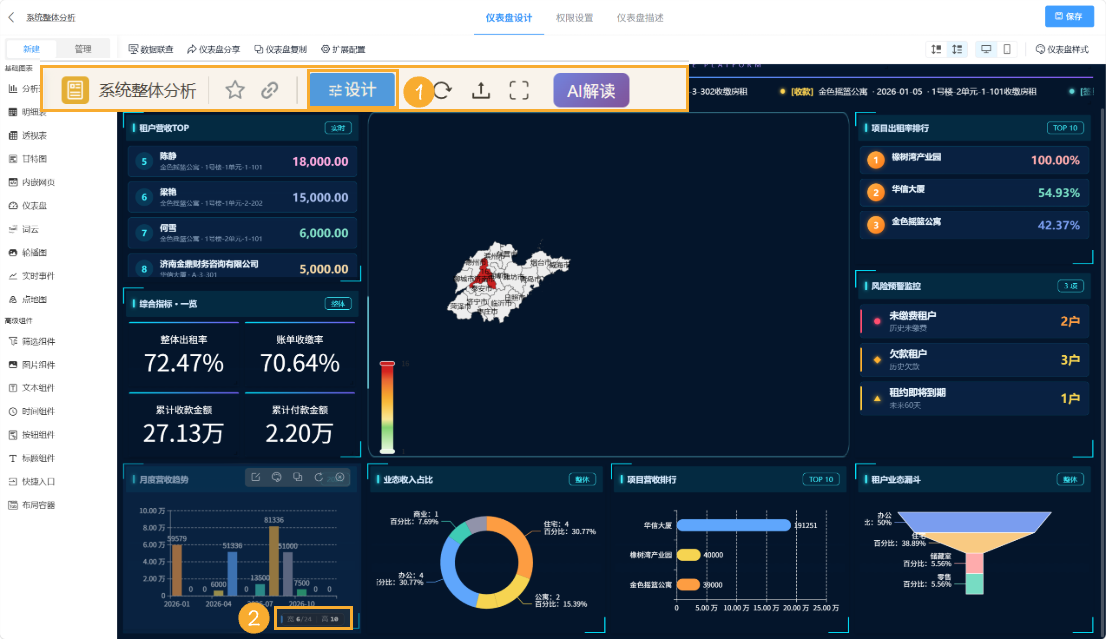This screenshot has height=639, width=1106.
Task: Add a 图片组件 image component
Action: pyautogui.click(x=32, y=365)
